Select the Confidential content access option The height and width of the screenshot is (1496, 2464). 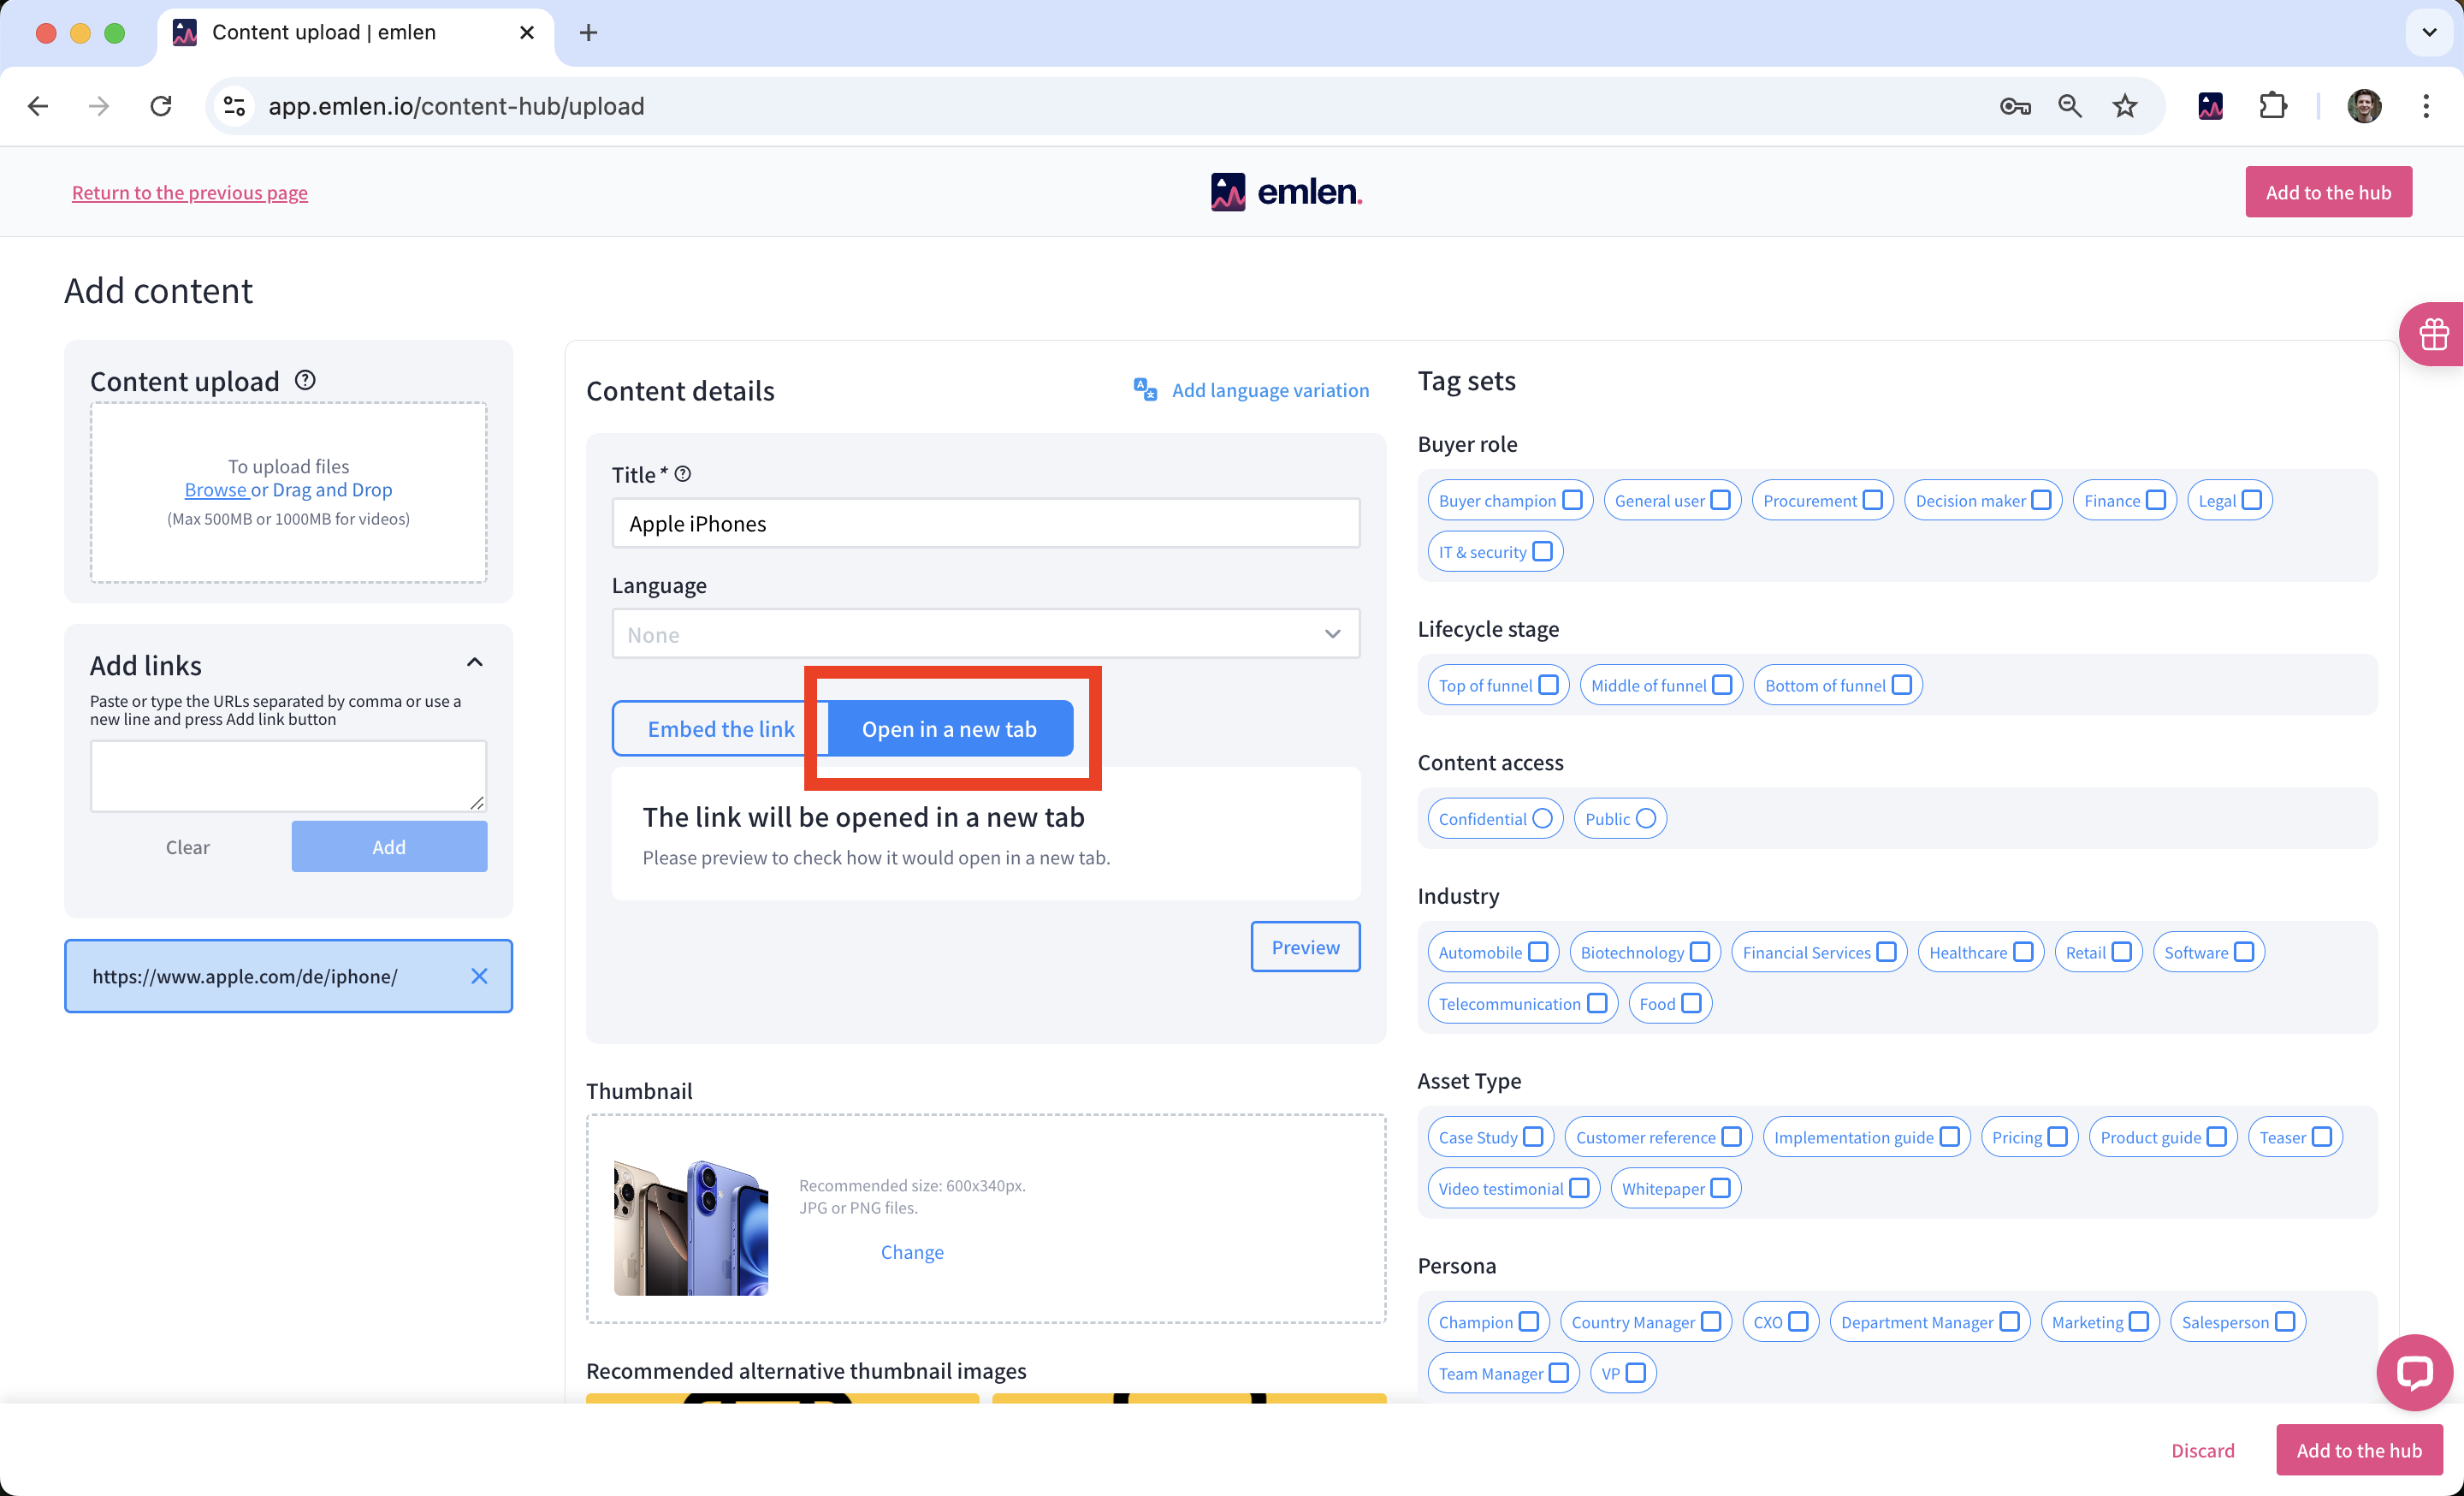1542,819
